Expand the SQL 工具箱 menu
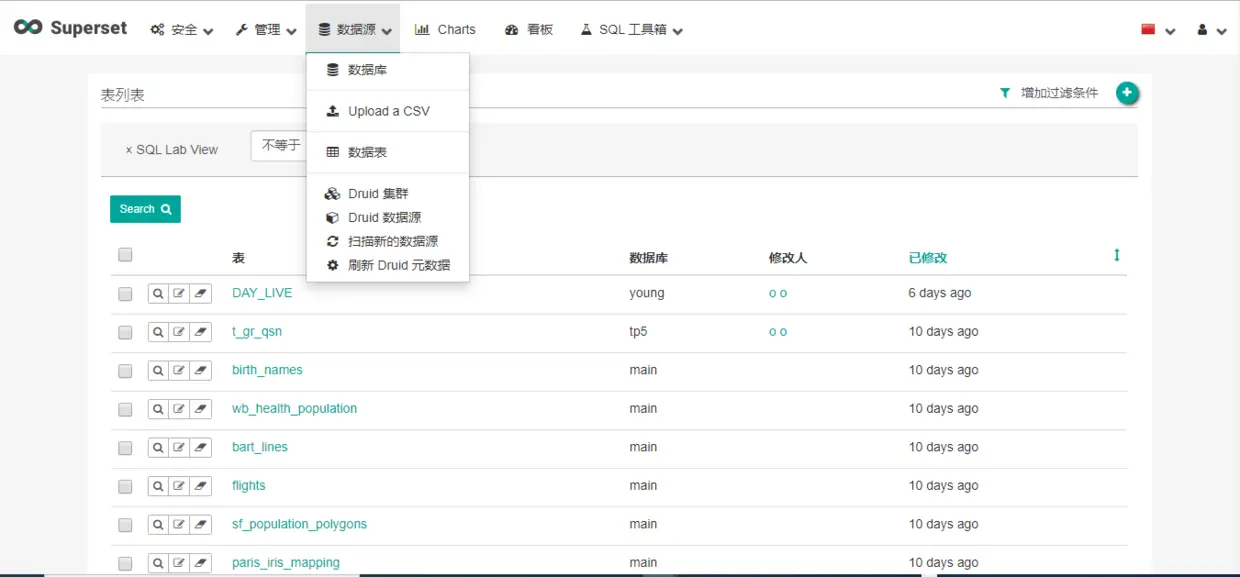The height and width of the screenshot is (577, 1240). [x=631, y=30]
